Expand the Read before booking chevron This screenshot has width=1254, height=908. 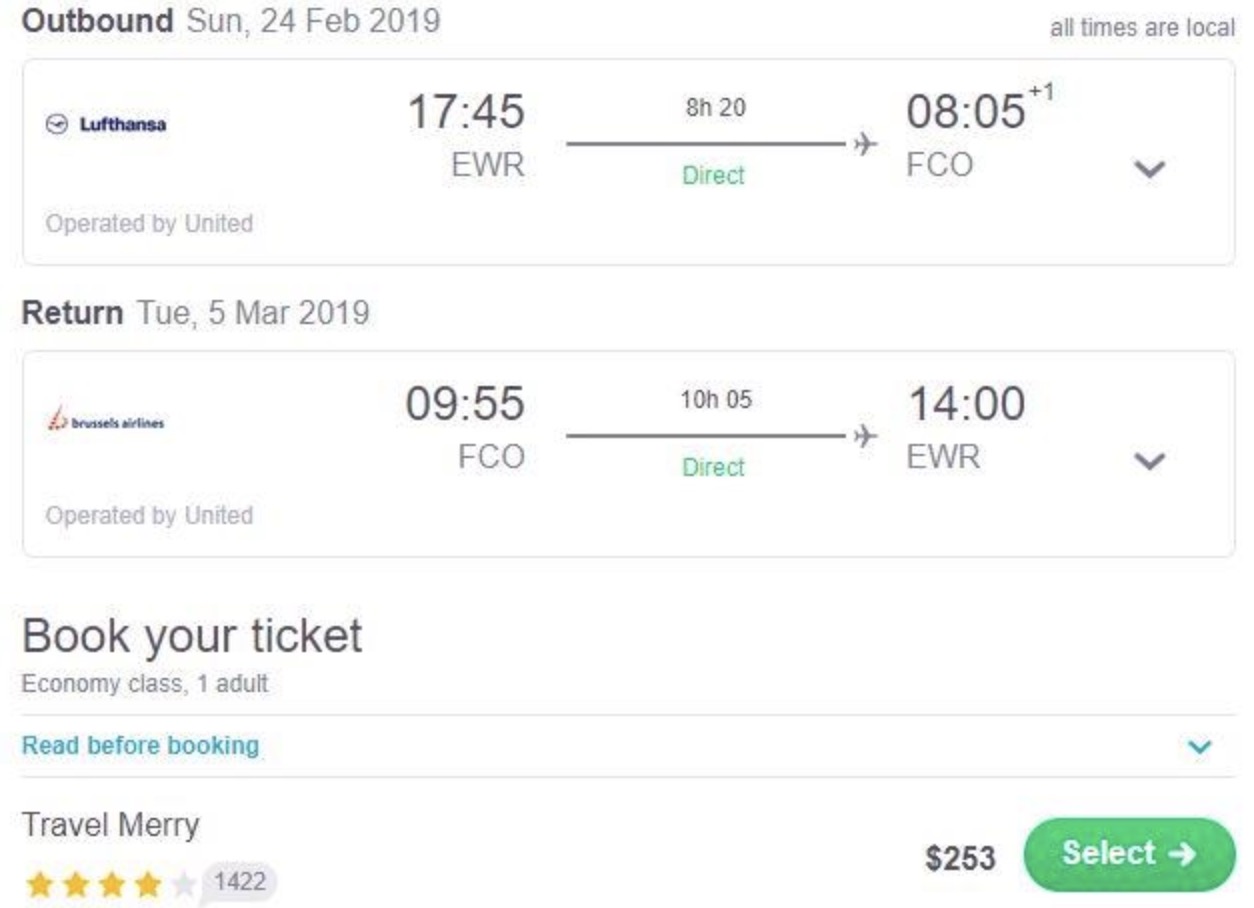coord(1199,747)
